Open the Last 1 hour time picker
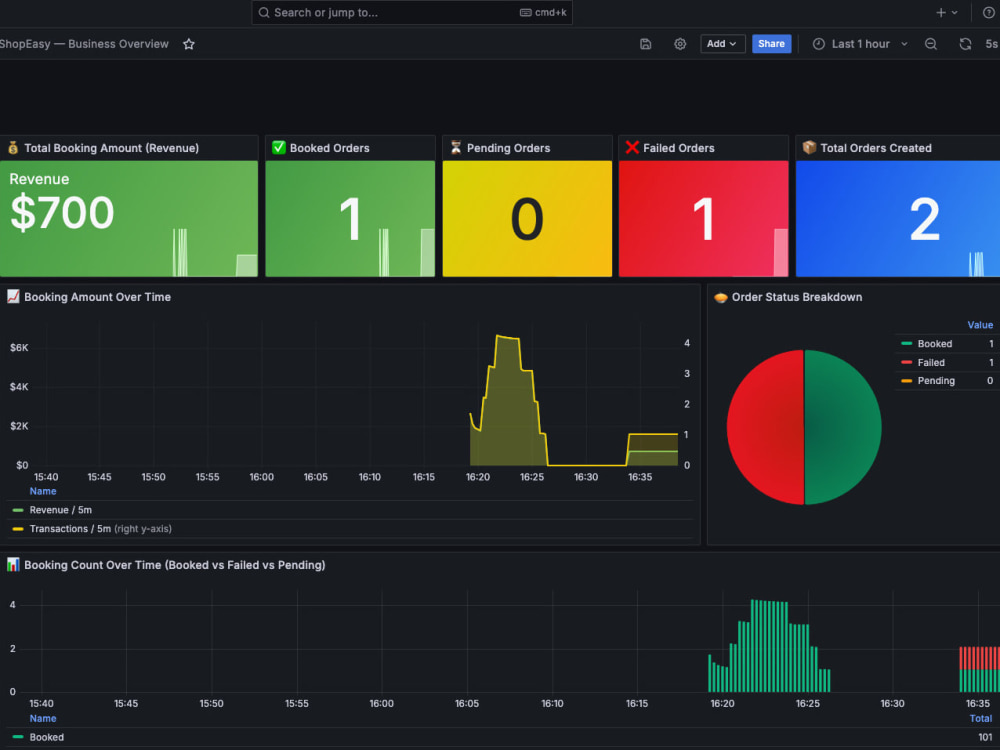 860,44
